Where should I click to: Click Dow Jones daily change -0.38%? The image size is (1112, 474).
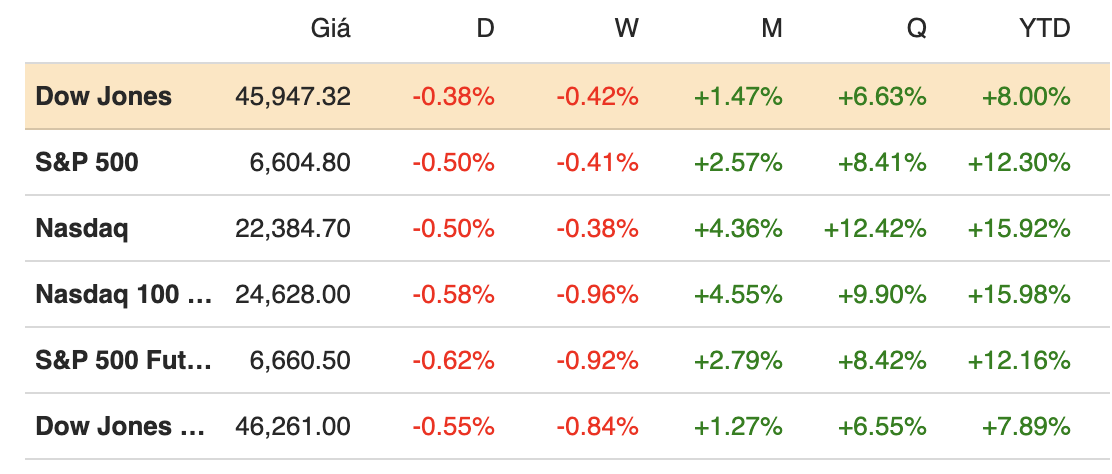click(x=453, y=96)
